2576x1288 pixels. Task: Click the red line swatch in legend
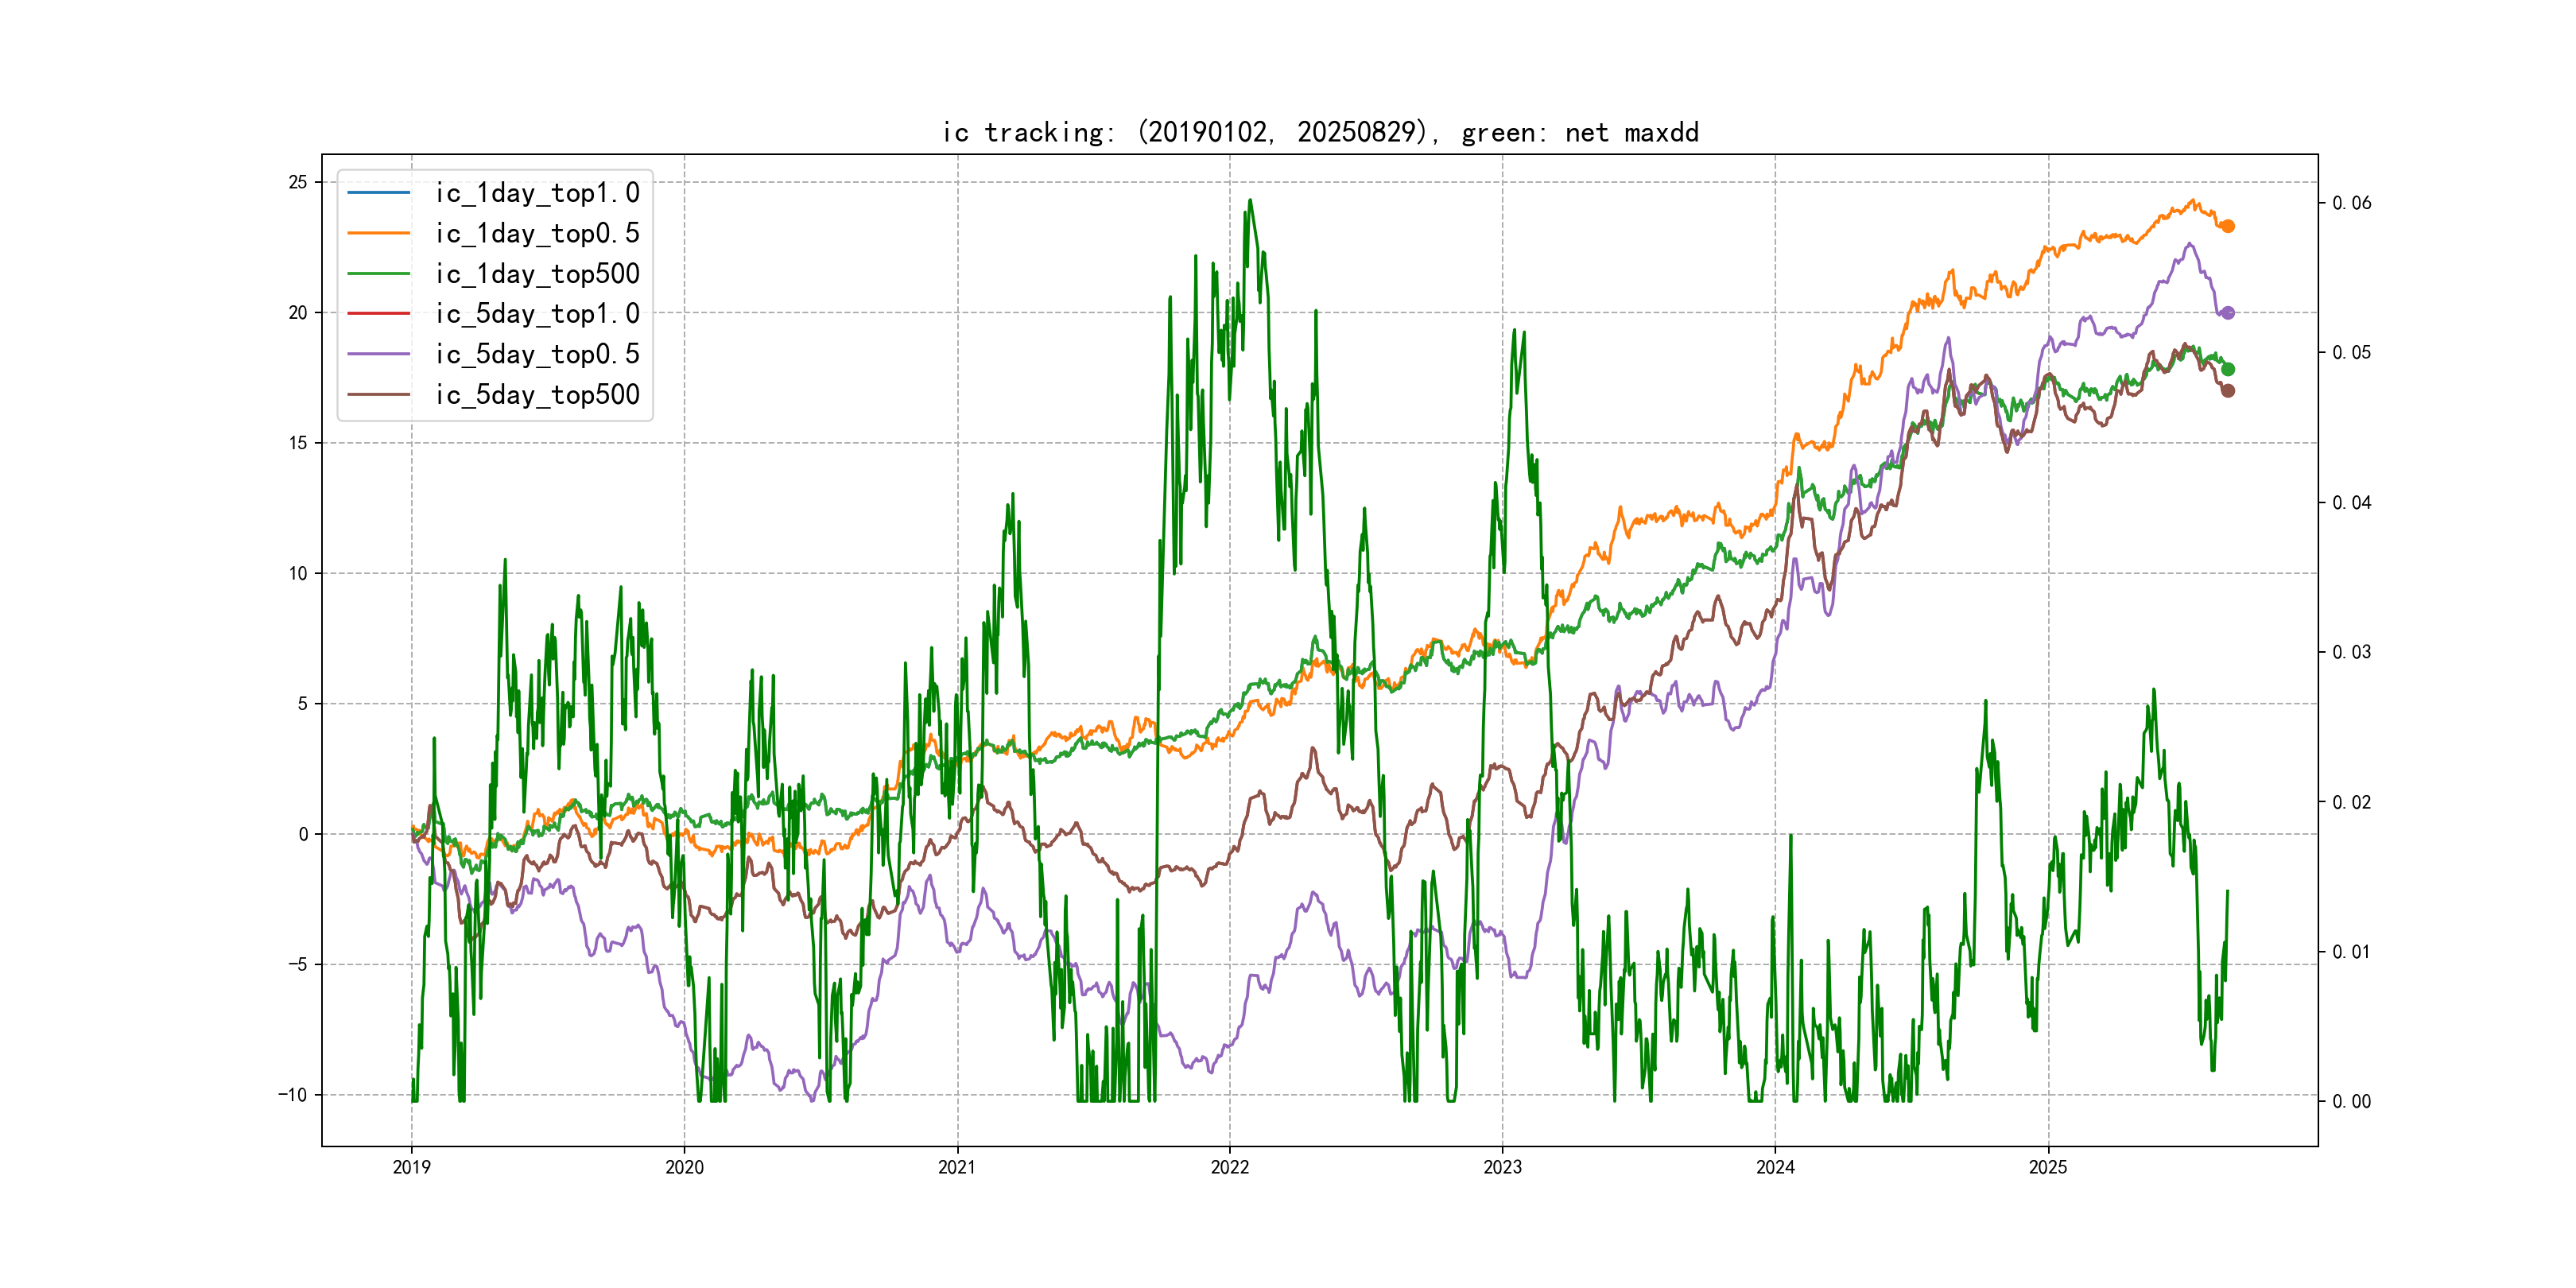point(379,314)
